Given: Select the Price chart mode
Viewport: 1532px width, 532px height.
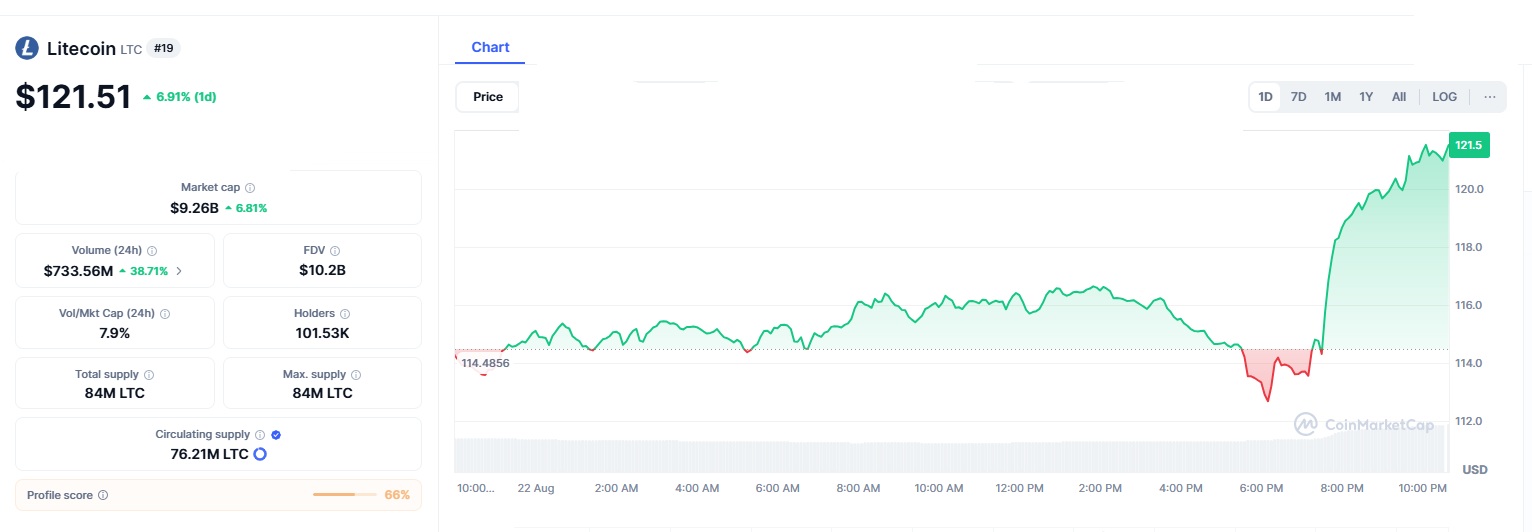Looking at the screenshot, I should pos(488,97).
